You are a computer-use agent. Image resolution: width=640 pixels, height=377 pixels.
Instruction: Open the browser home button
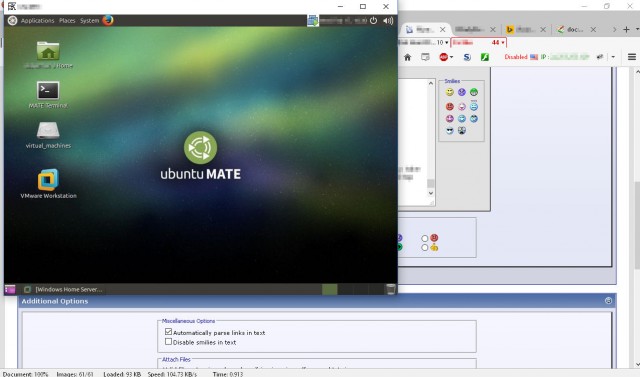coord(407,57)
